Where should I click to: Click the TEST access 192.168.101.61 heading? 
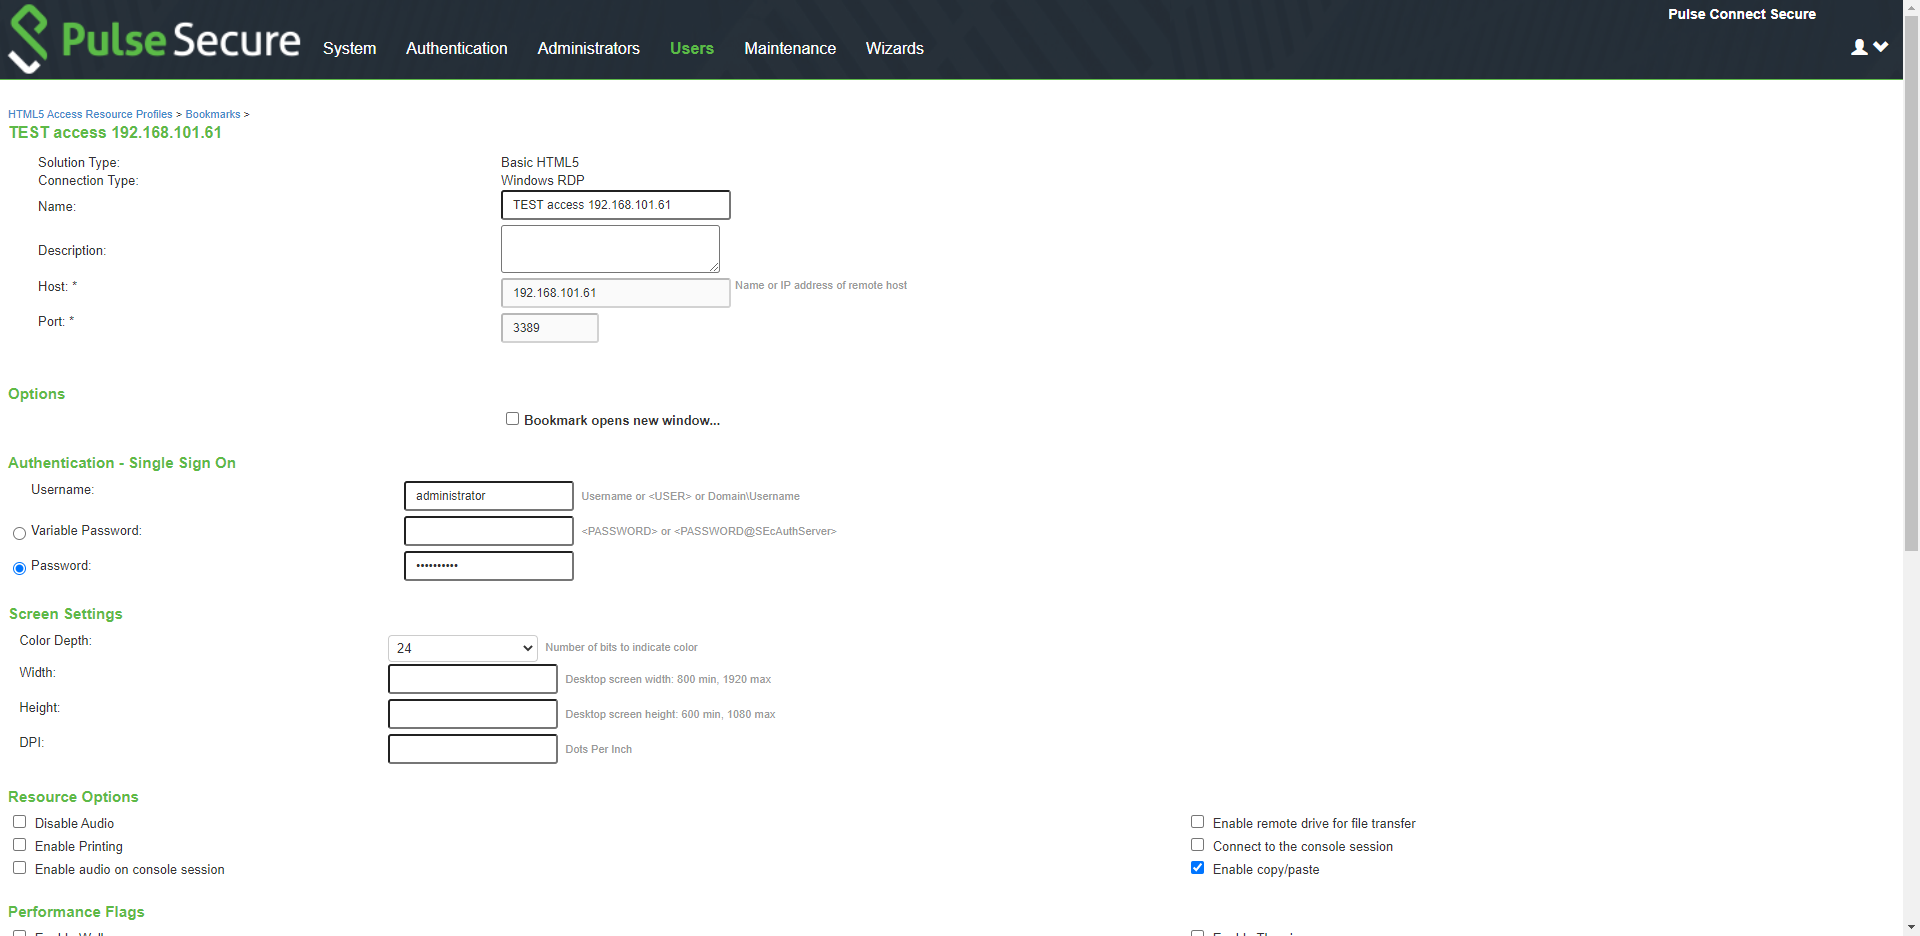tap(115, 132)
